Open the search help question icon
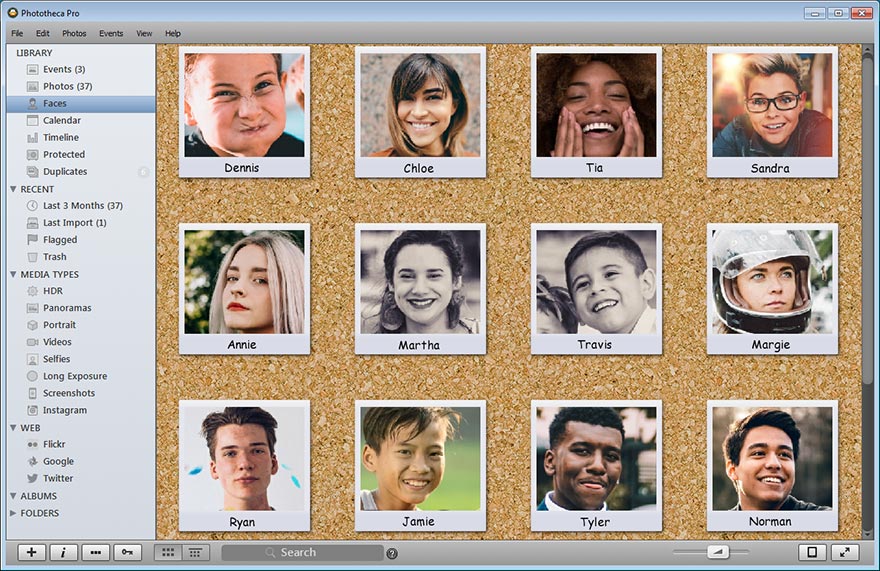The image size is (880, 571). coord(392,554)
